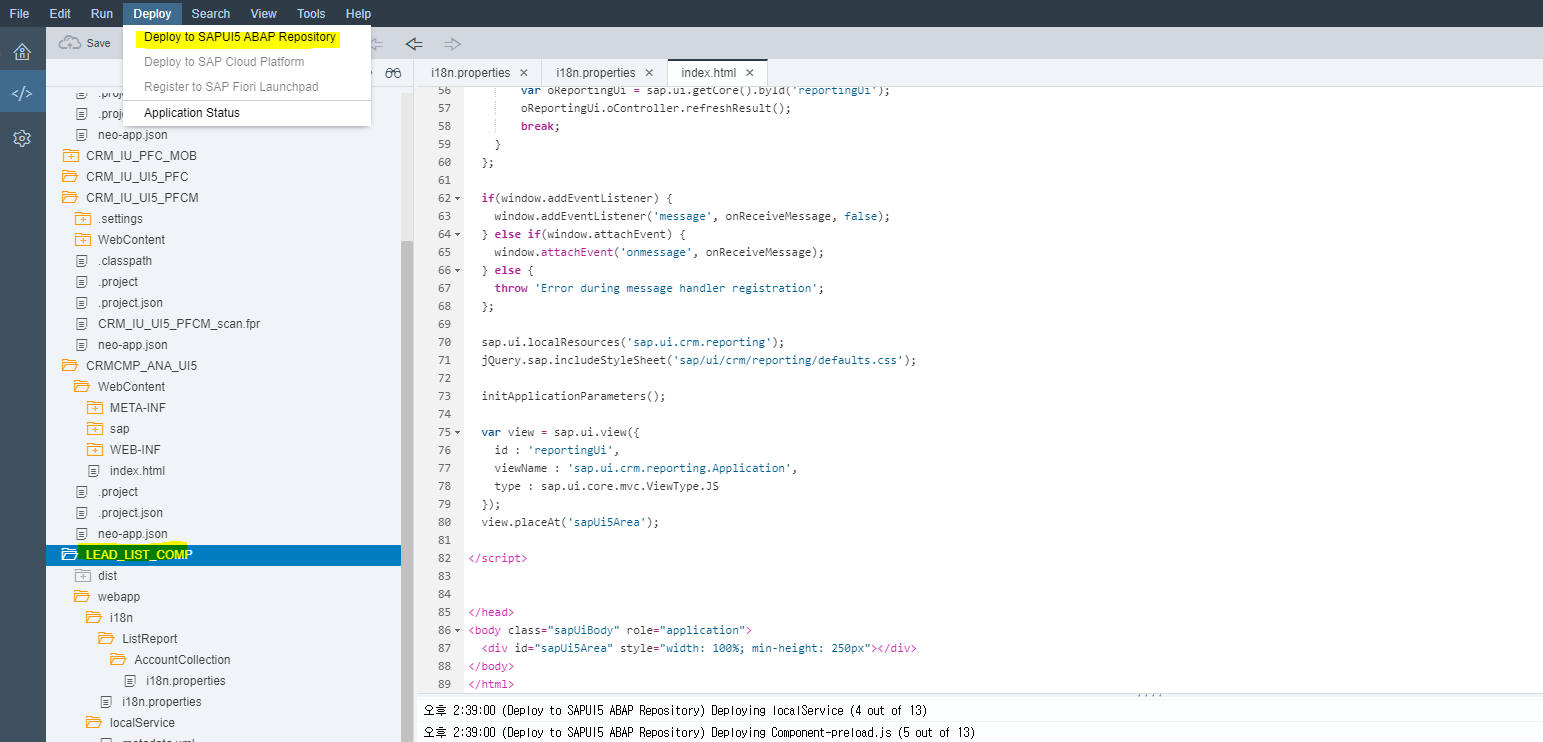
Task: Click the closing </script> tag line
Action: click(497, 558)
